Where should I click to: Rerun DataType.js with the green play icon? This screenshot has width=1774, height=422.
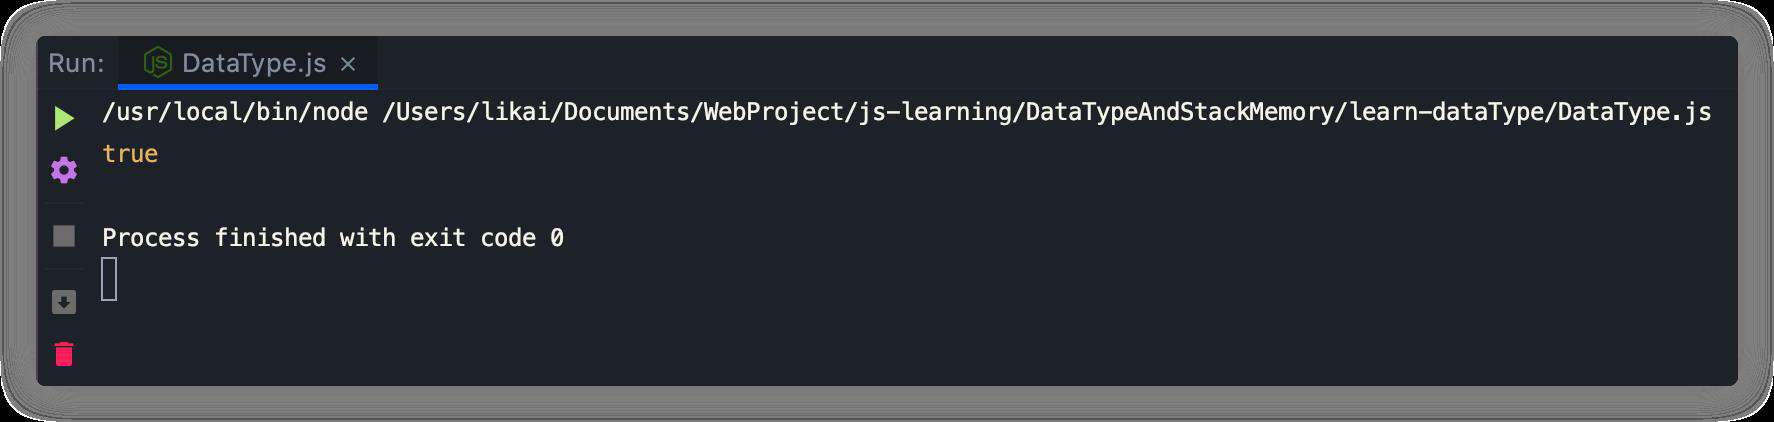coord(64,118)
